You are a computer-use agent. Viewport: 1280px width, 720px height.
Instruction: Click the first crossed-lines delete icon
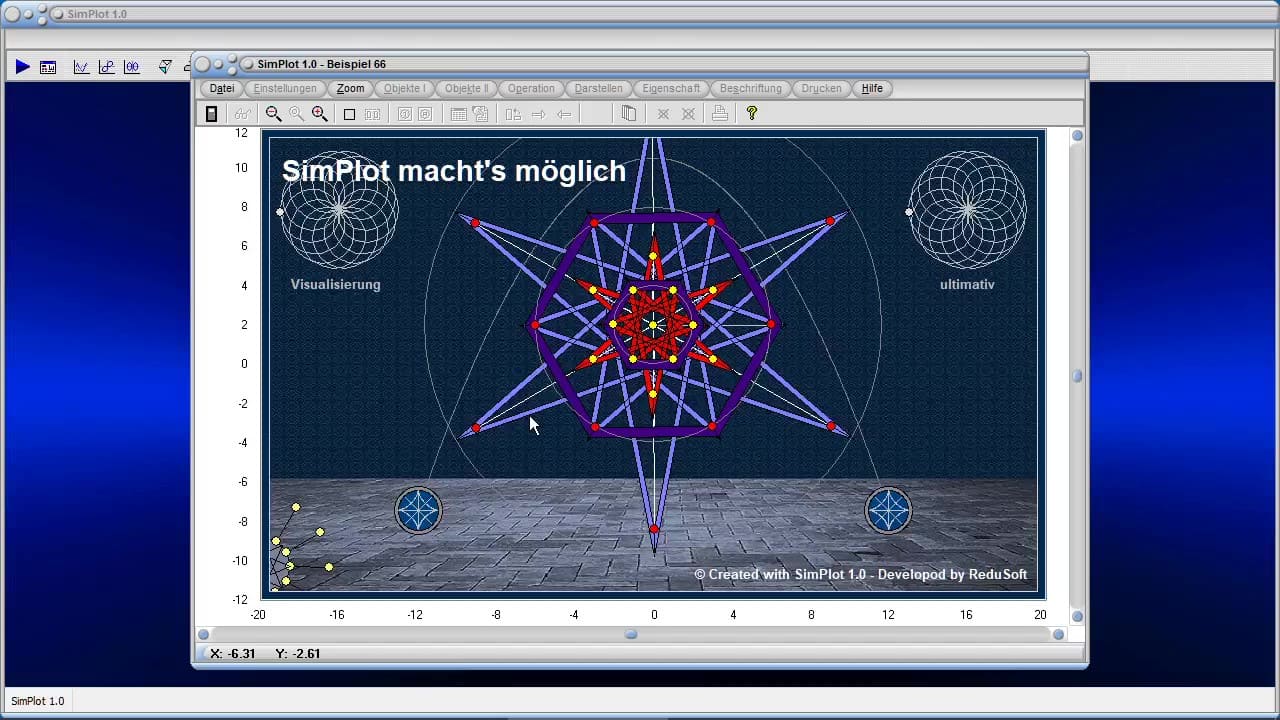point(662,114)
